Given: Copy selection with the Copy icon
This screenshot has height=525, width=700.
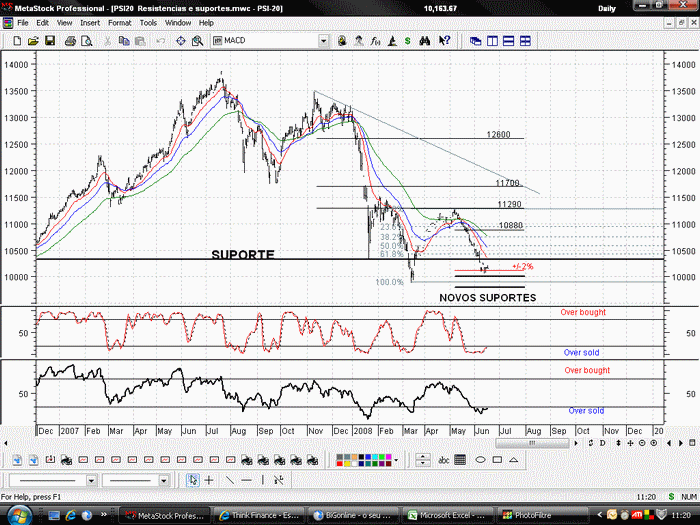Looking at the screenshot, I should tap(124, 41).
